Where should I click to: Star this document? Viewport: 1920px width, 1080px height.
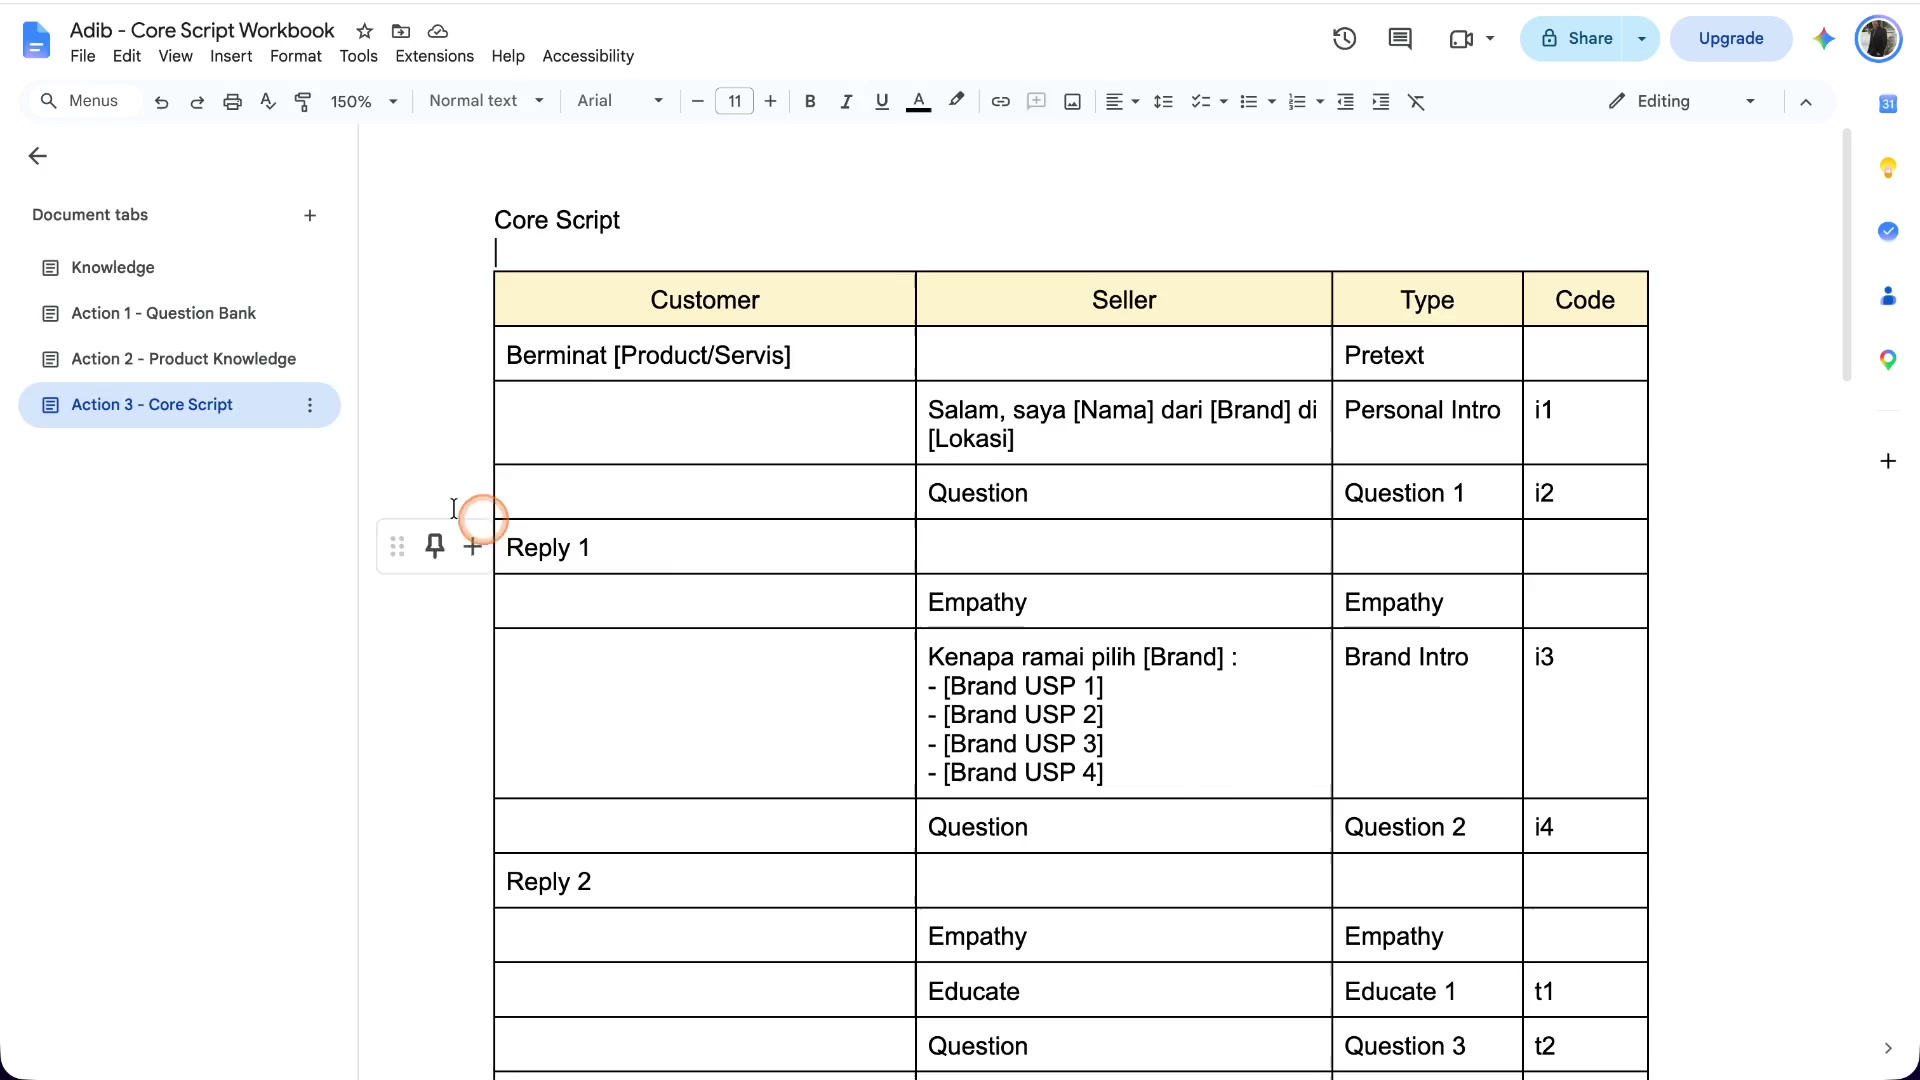tap(365, 31)
